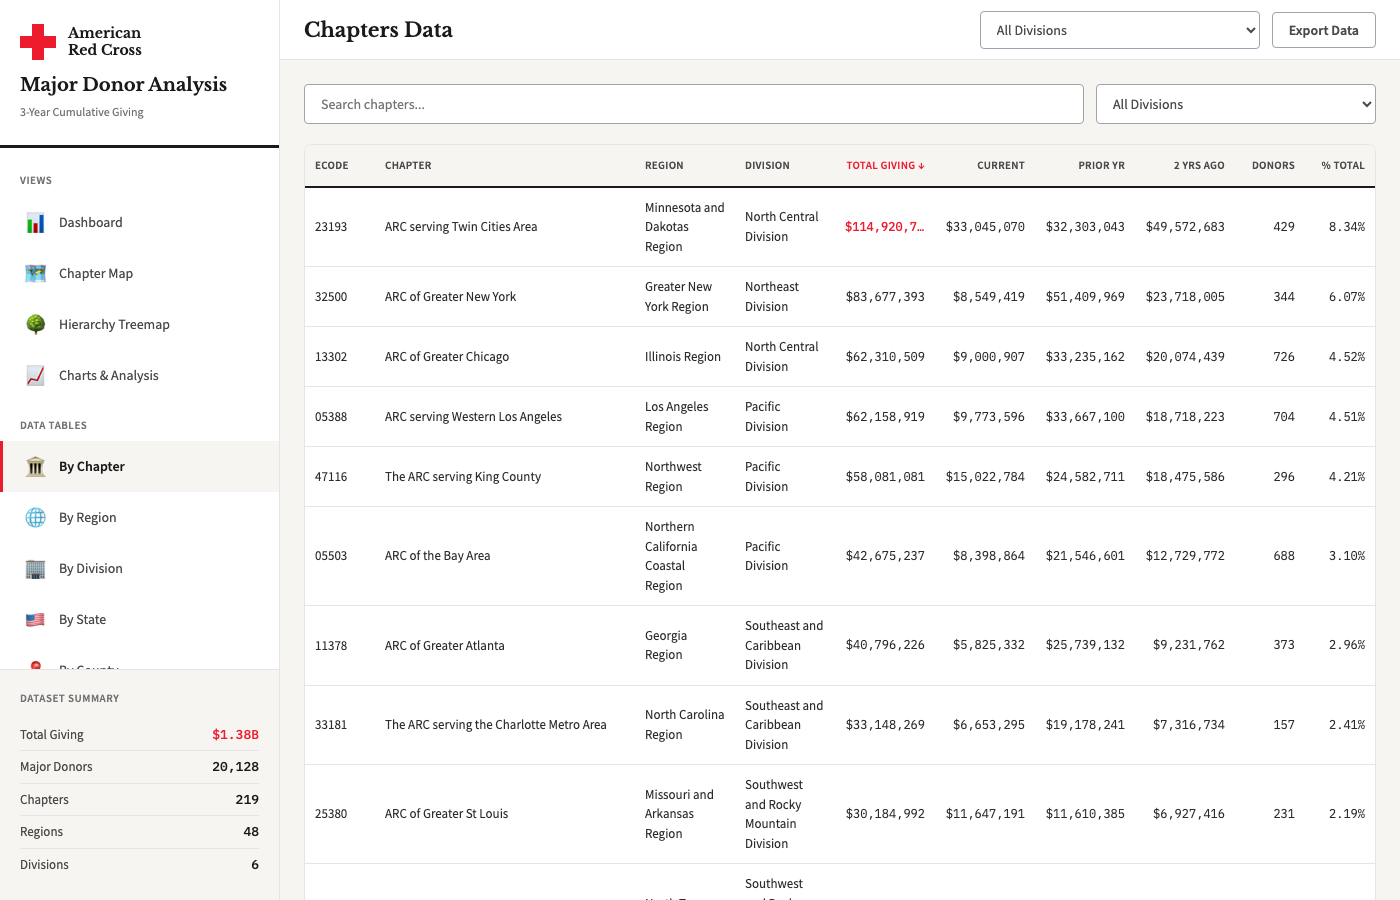Sort table by Total Giving column
This screenshot has width=1400, height=900.
[885, 166]
